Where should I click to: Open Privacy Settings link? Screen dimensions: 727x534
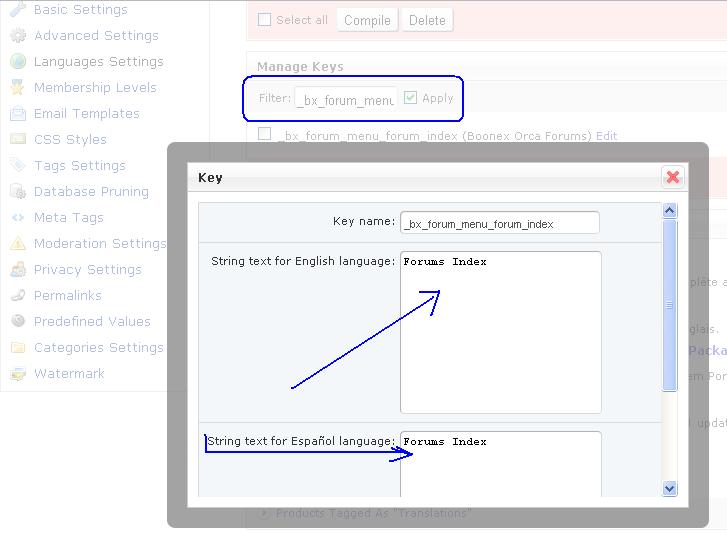click(x=88, y=269)
